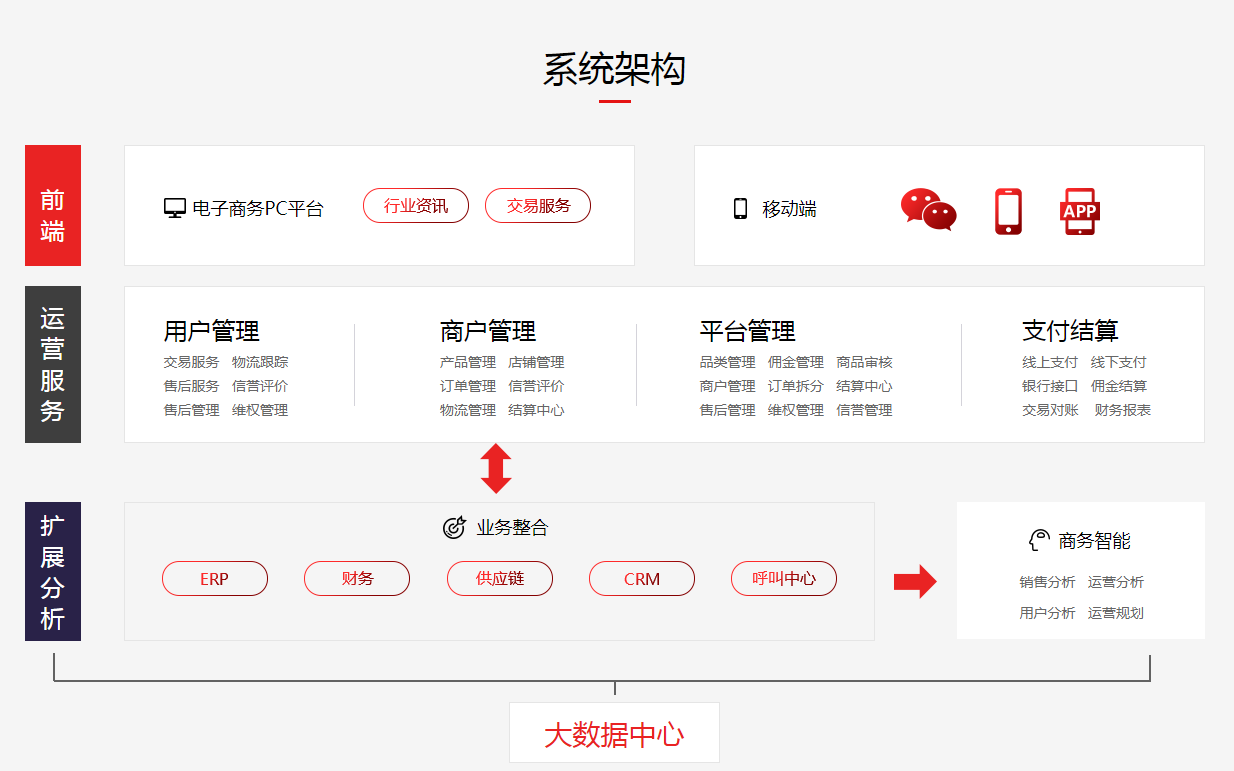Open the 商品审核 link under 平台管理
The width and height of the screenshot is (1234, 771).
click(x=864, y=362)
